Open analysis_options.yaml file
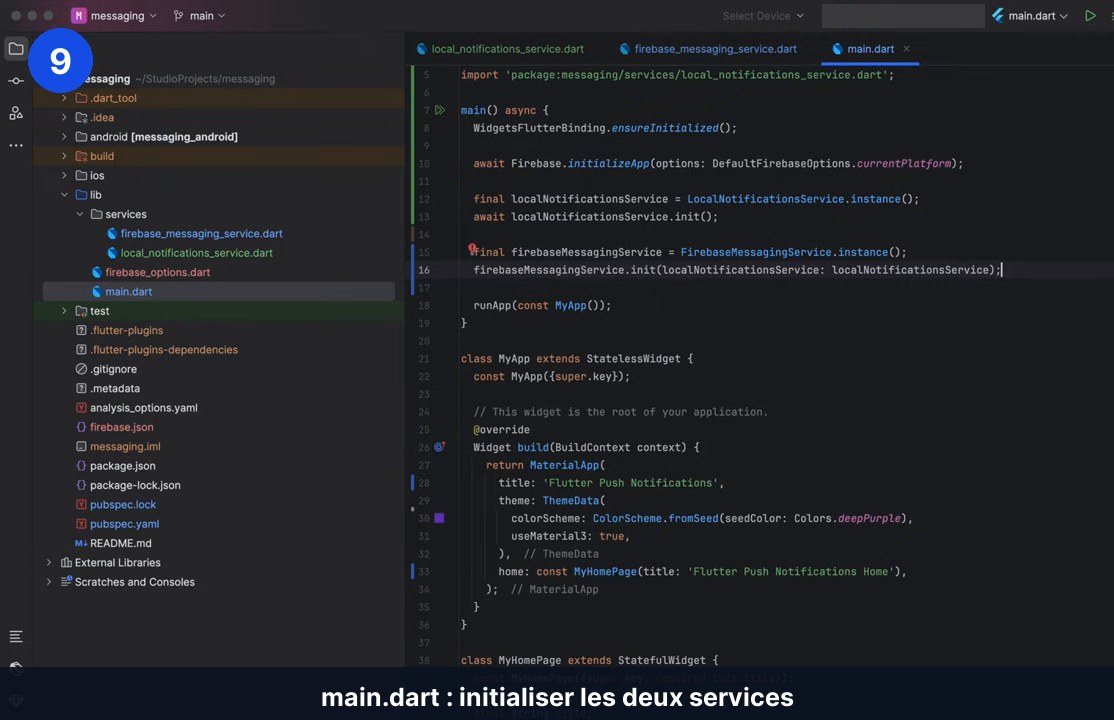Viewport: 1114px width, 720px height. tap(144, 408)
